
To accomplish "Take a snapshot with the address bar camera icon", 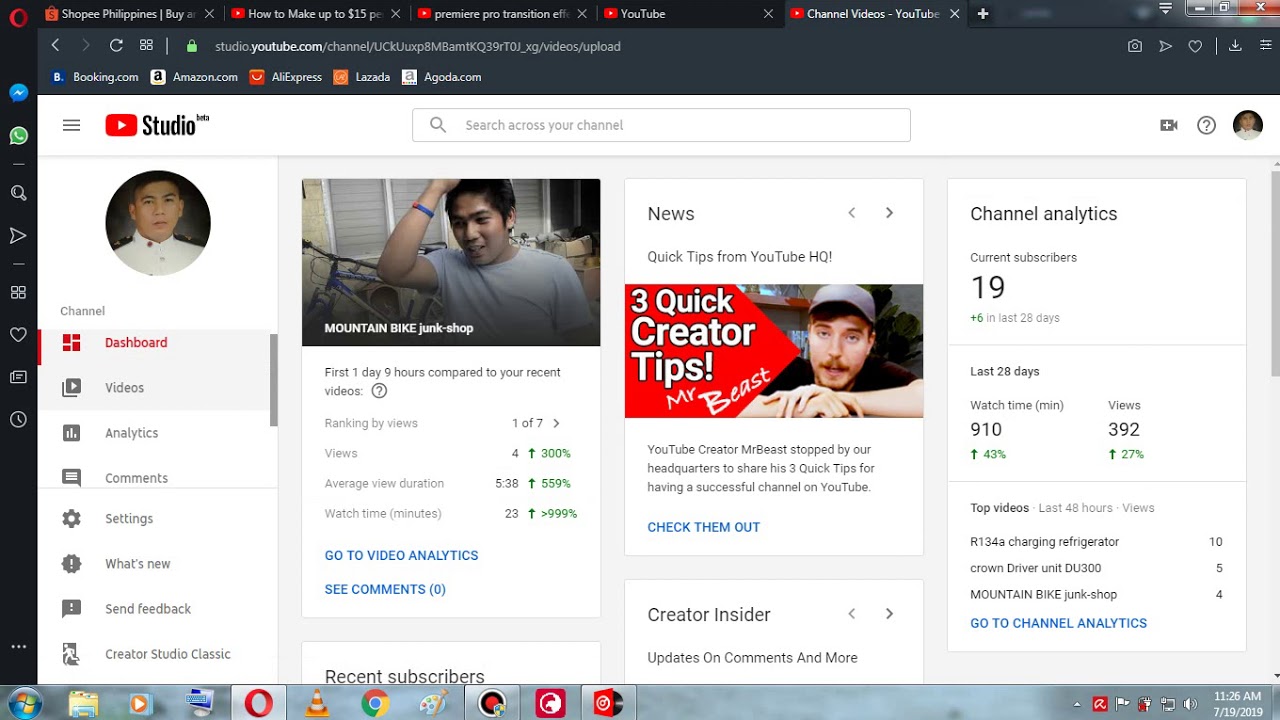I will point(1135,46).
